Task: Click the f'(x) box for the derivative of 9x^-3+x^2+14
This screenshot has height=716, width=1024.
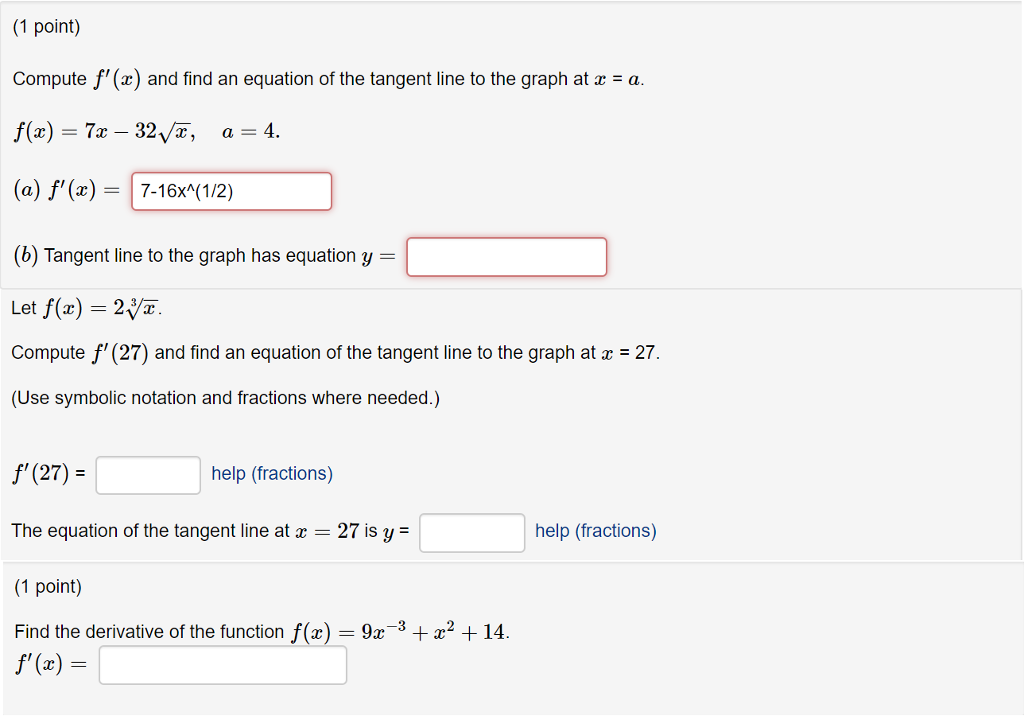Action: click(x=222, y=664)
